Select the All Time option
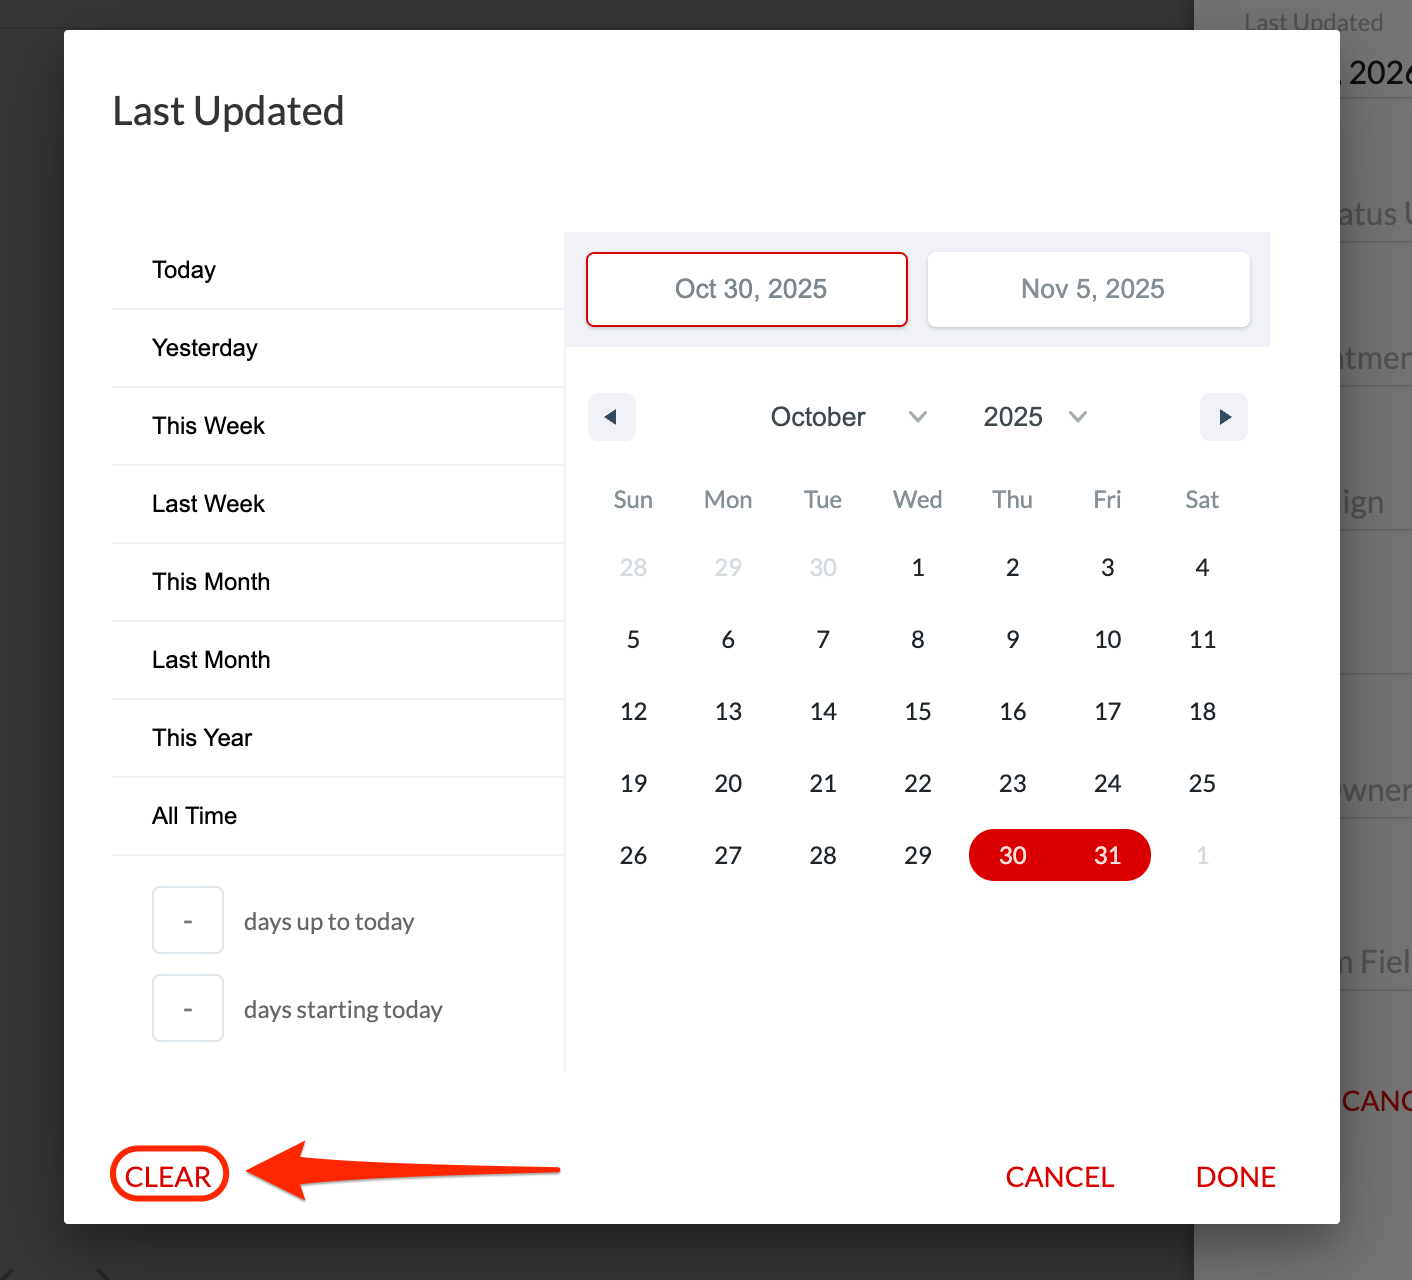Screen dimensions: 1412x1280 coord(194,816)
